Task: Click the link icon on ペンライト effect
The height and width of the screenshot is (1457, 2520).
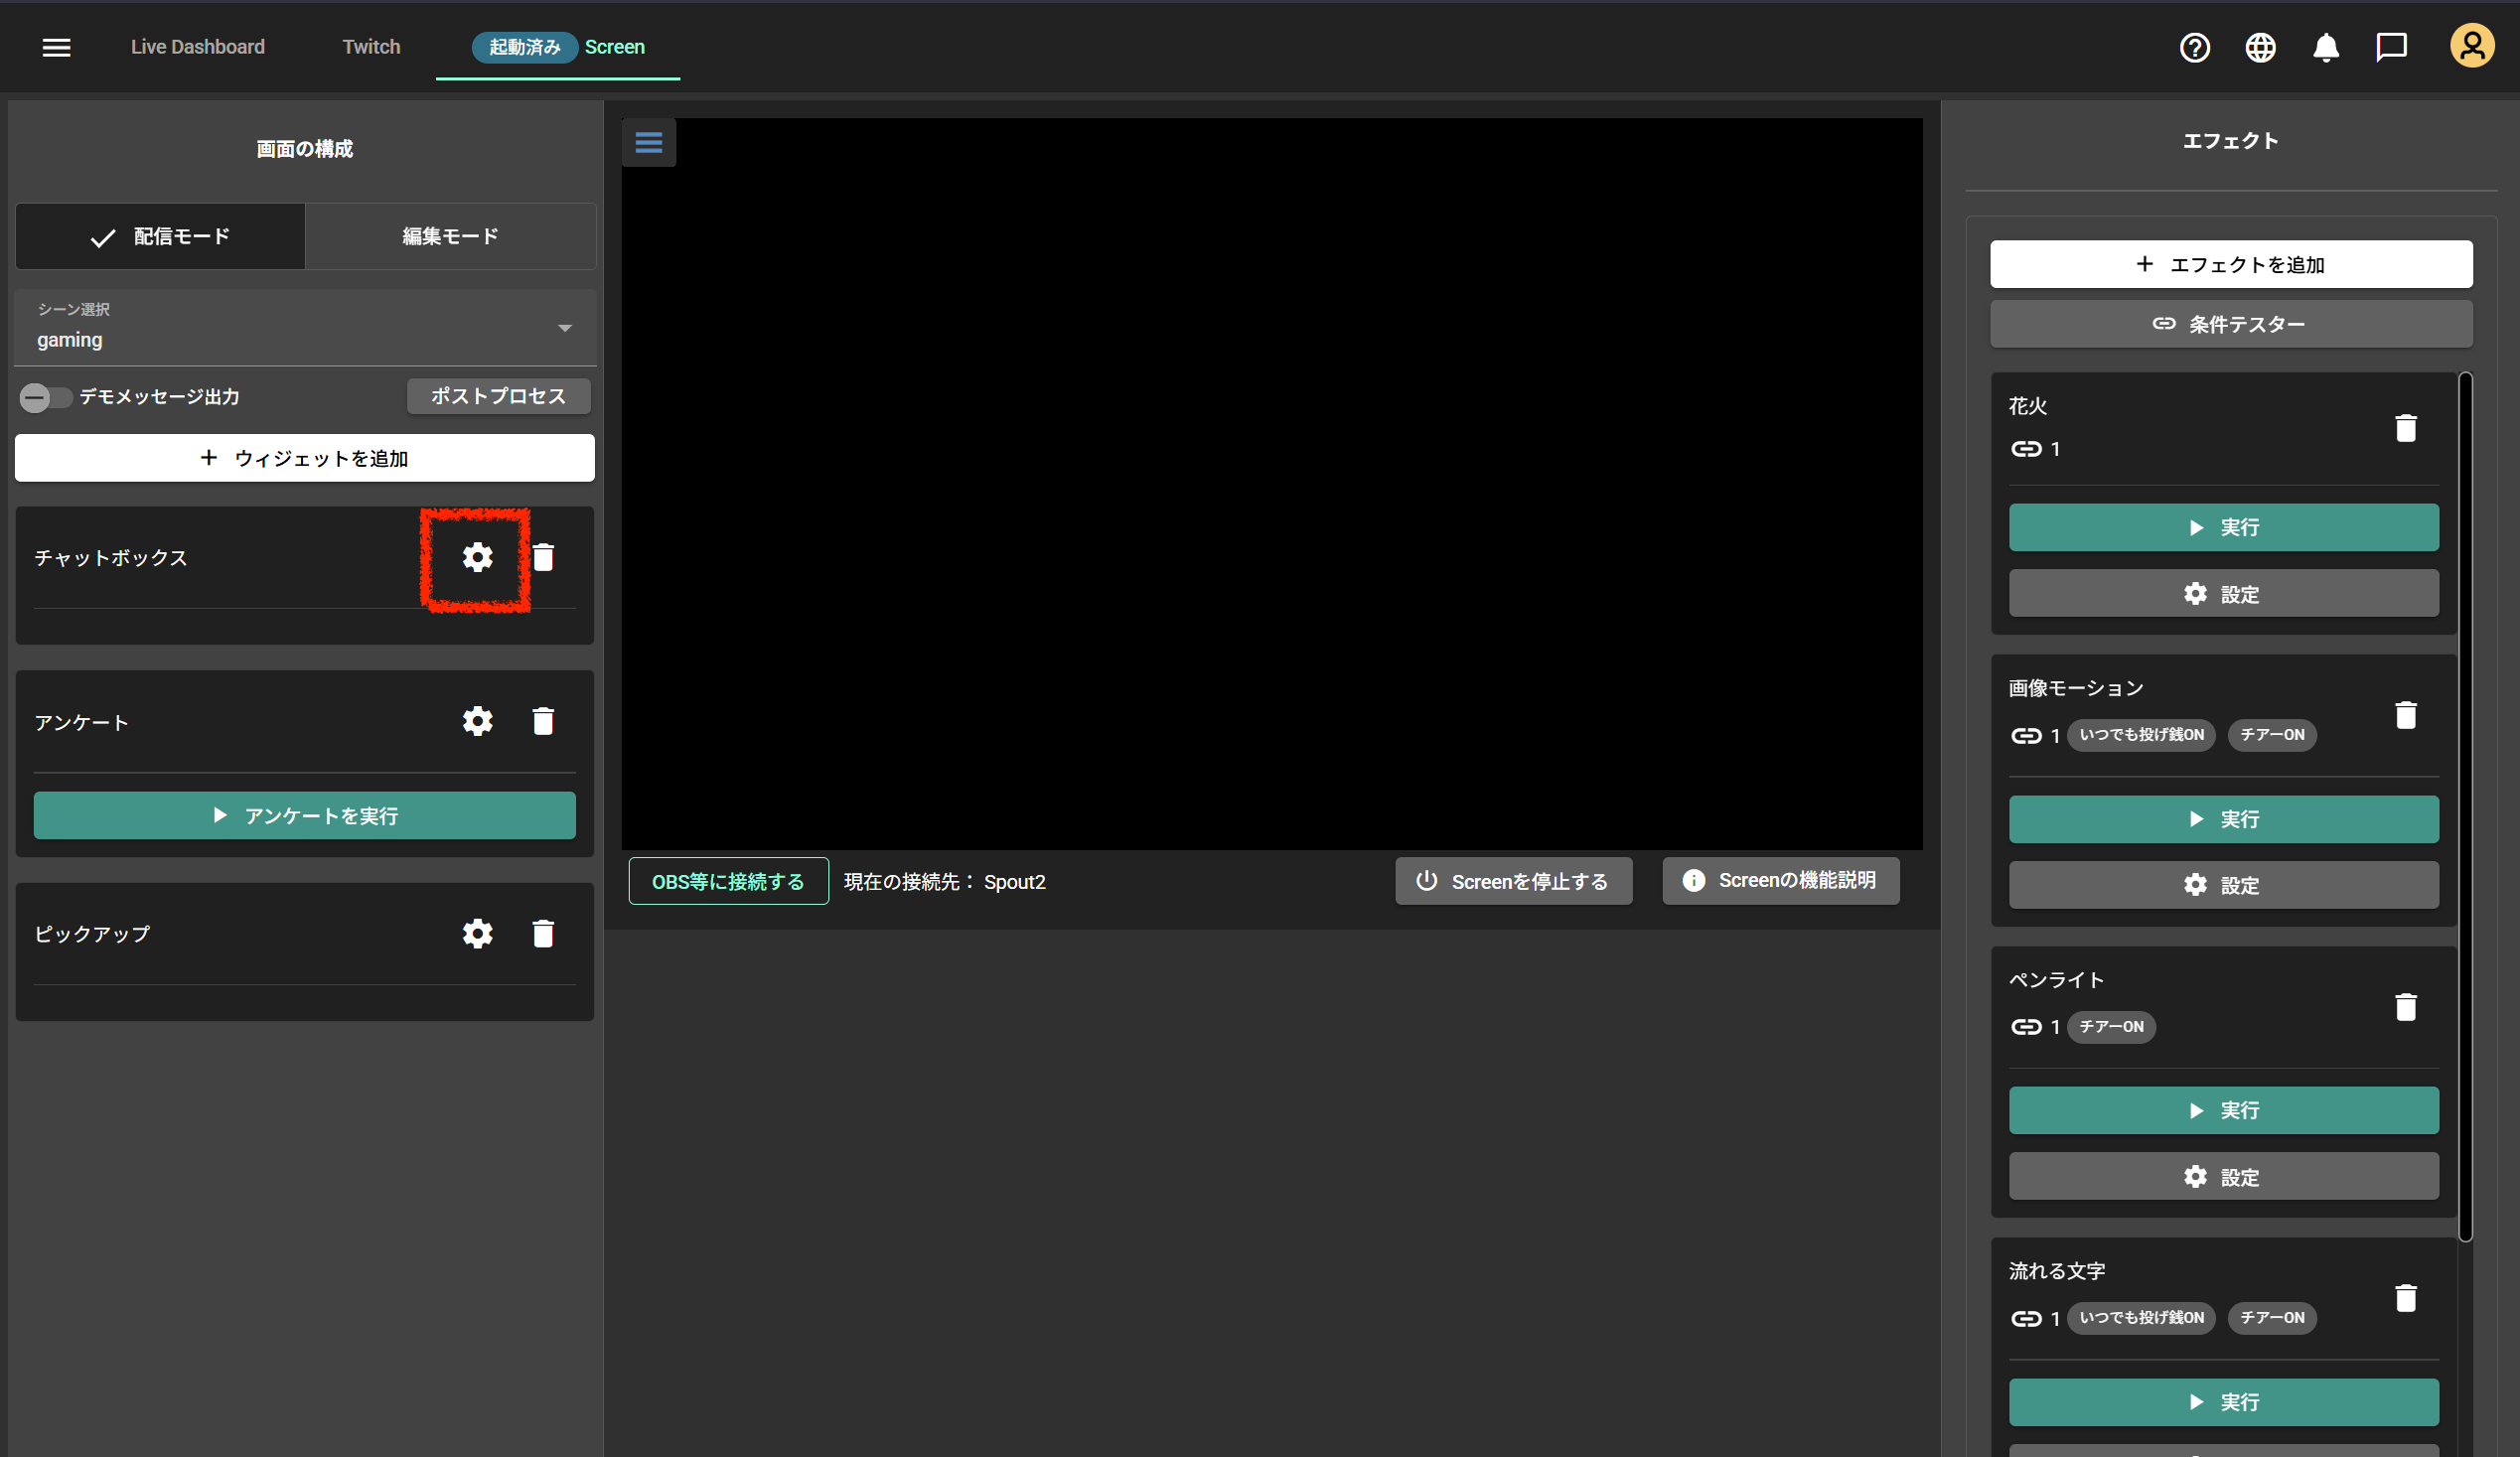Action: pyautogui.click(x=2026, y=1027)
